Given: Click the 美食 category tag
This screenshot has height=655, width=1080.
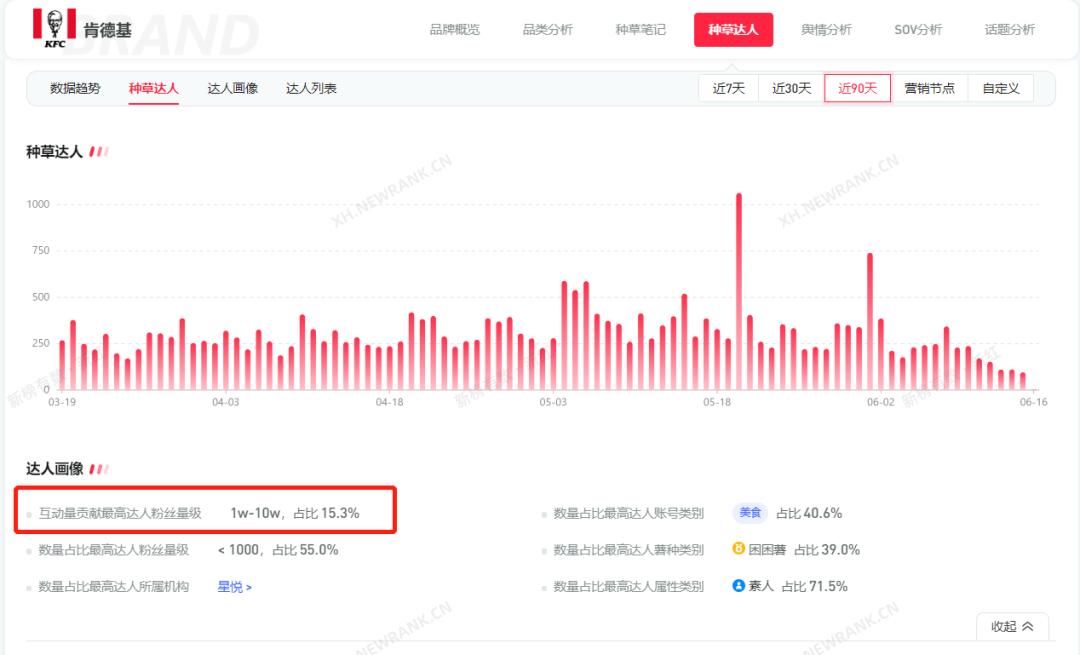Looking at the screenshot, I should coord(748,512).
